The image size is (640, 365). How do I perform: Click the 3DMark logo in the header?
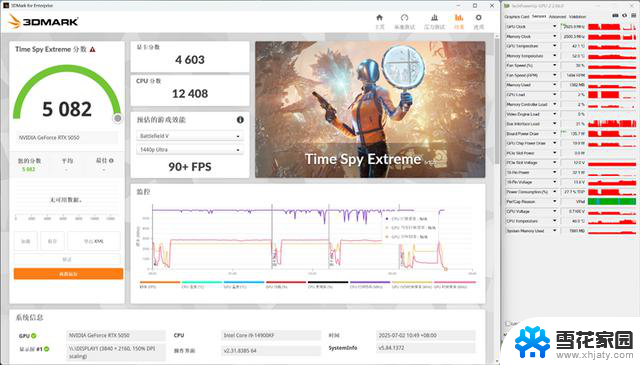pos(43,22)
